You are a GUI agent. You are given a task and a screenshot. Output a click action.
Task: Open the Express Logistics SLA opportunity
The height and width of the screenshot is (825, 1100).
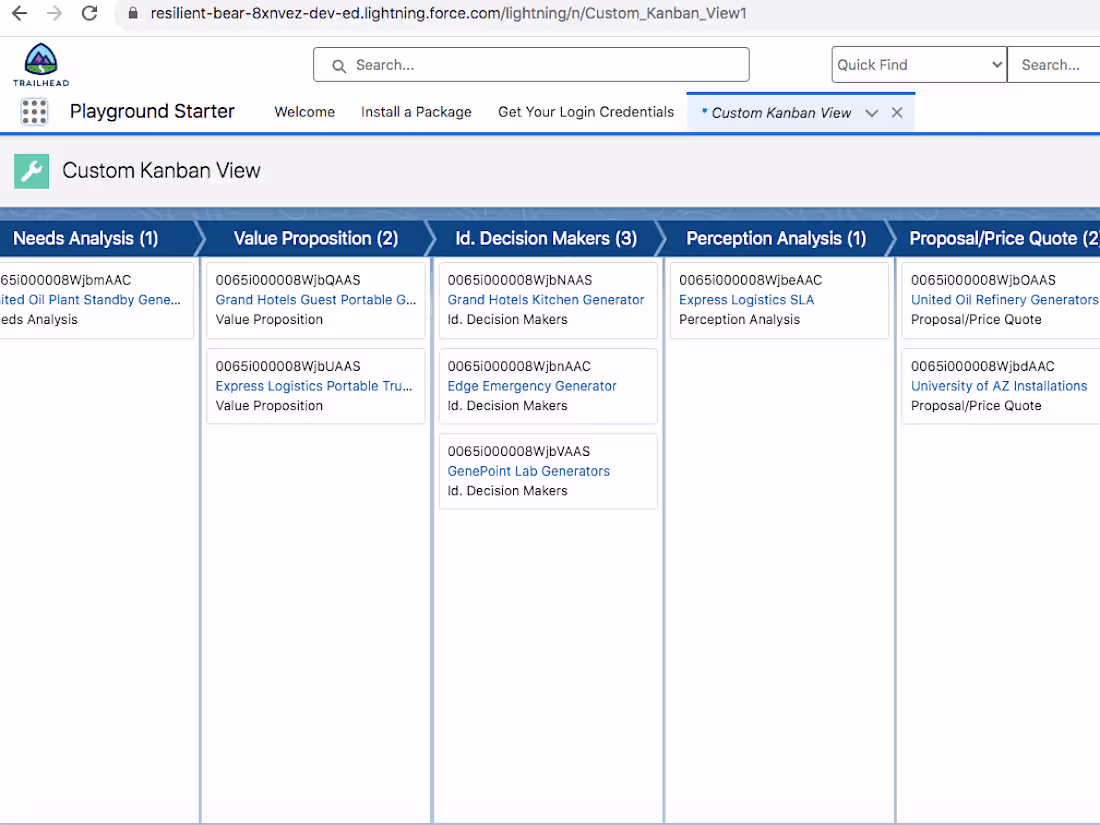(747, 299)
